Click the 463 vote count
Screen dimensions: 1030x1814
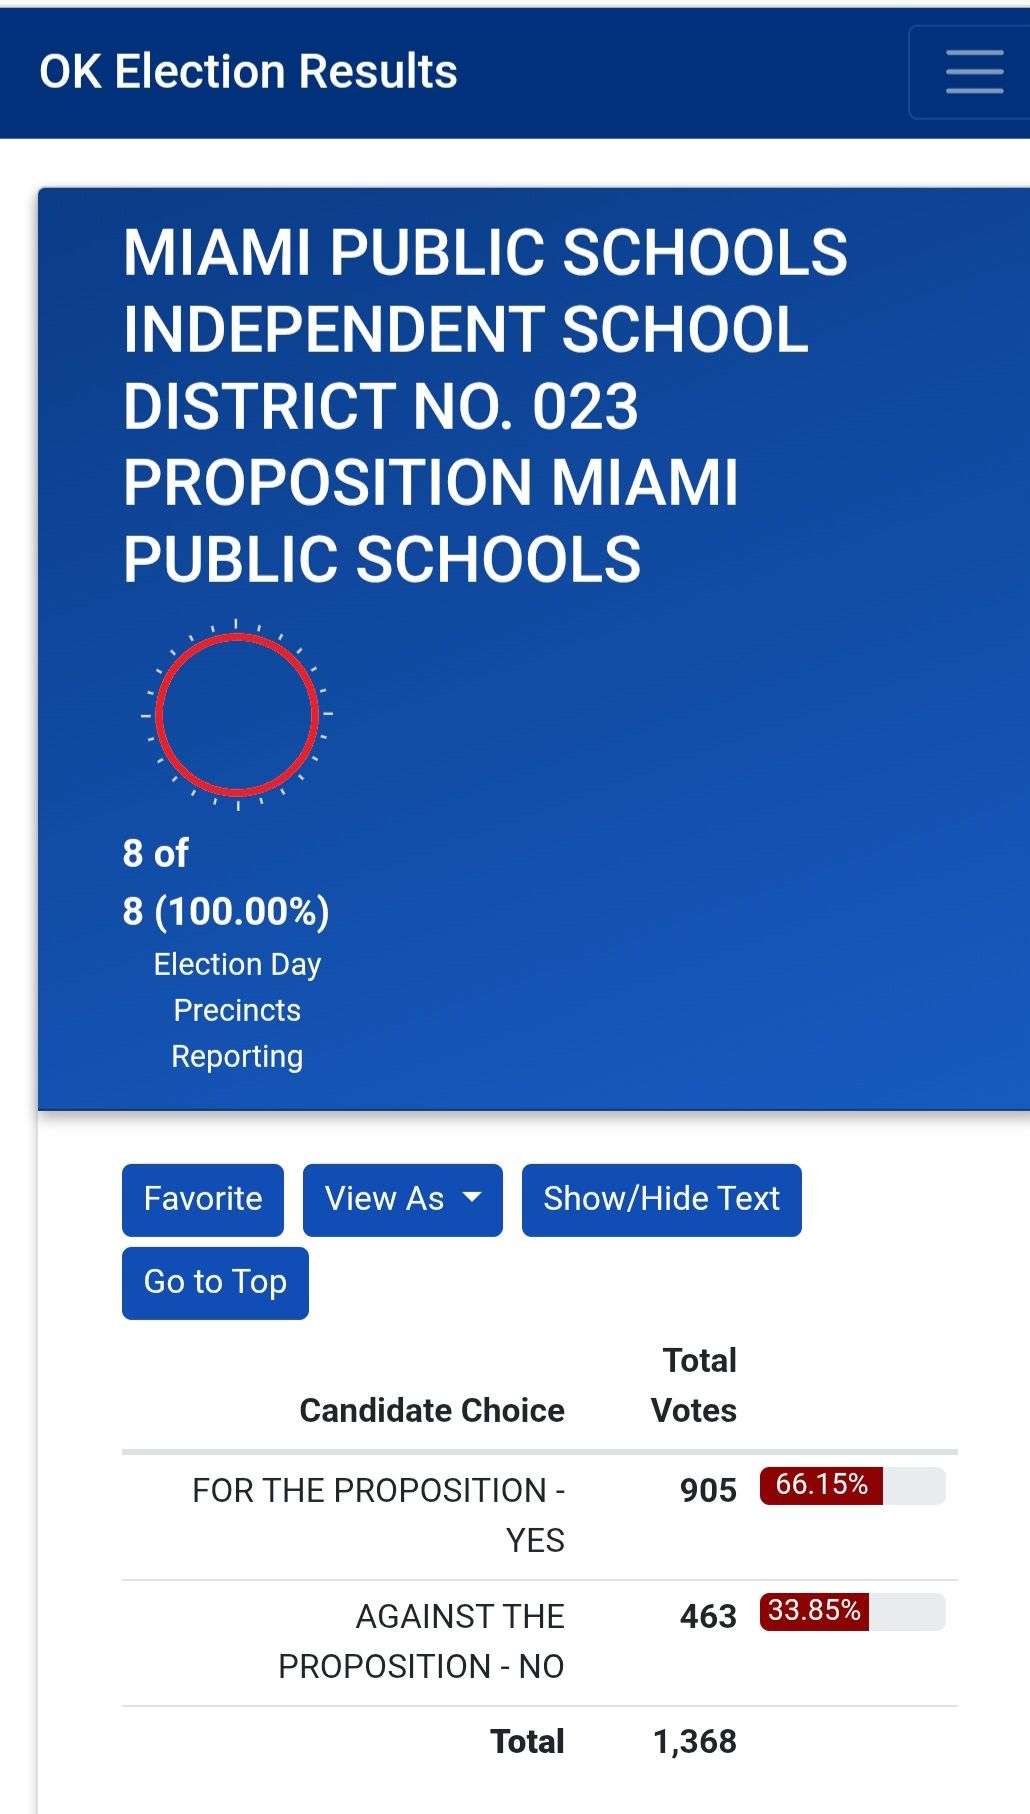[708, 1616]
